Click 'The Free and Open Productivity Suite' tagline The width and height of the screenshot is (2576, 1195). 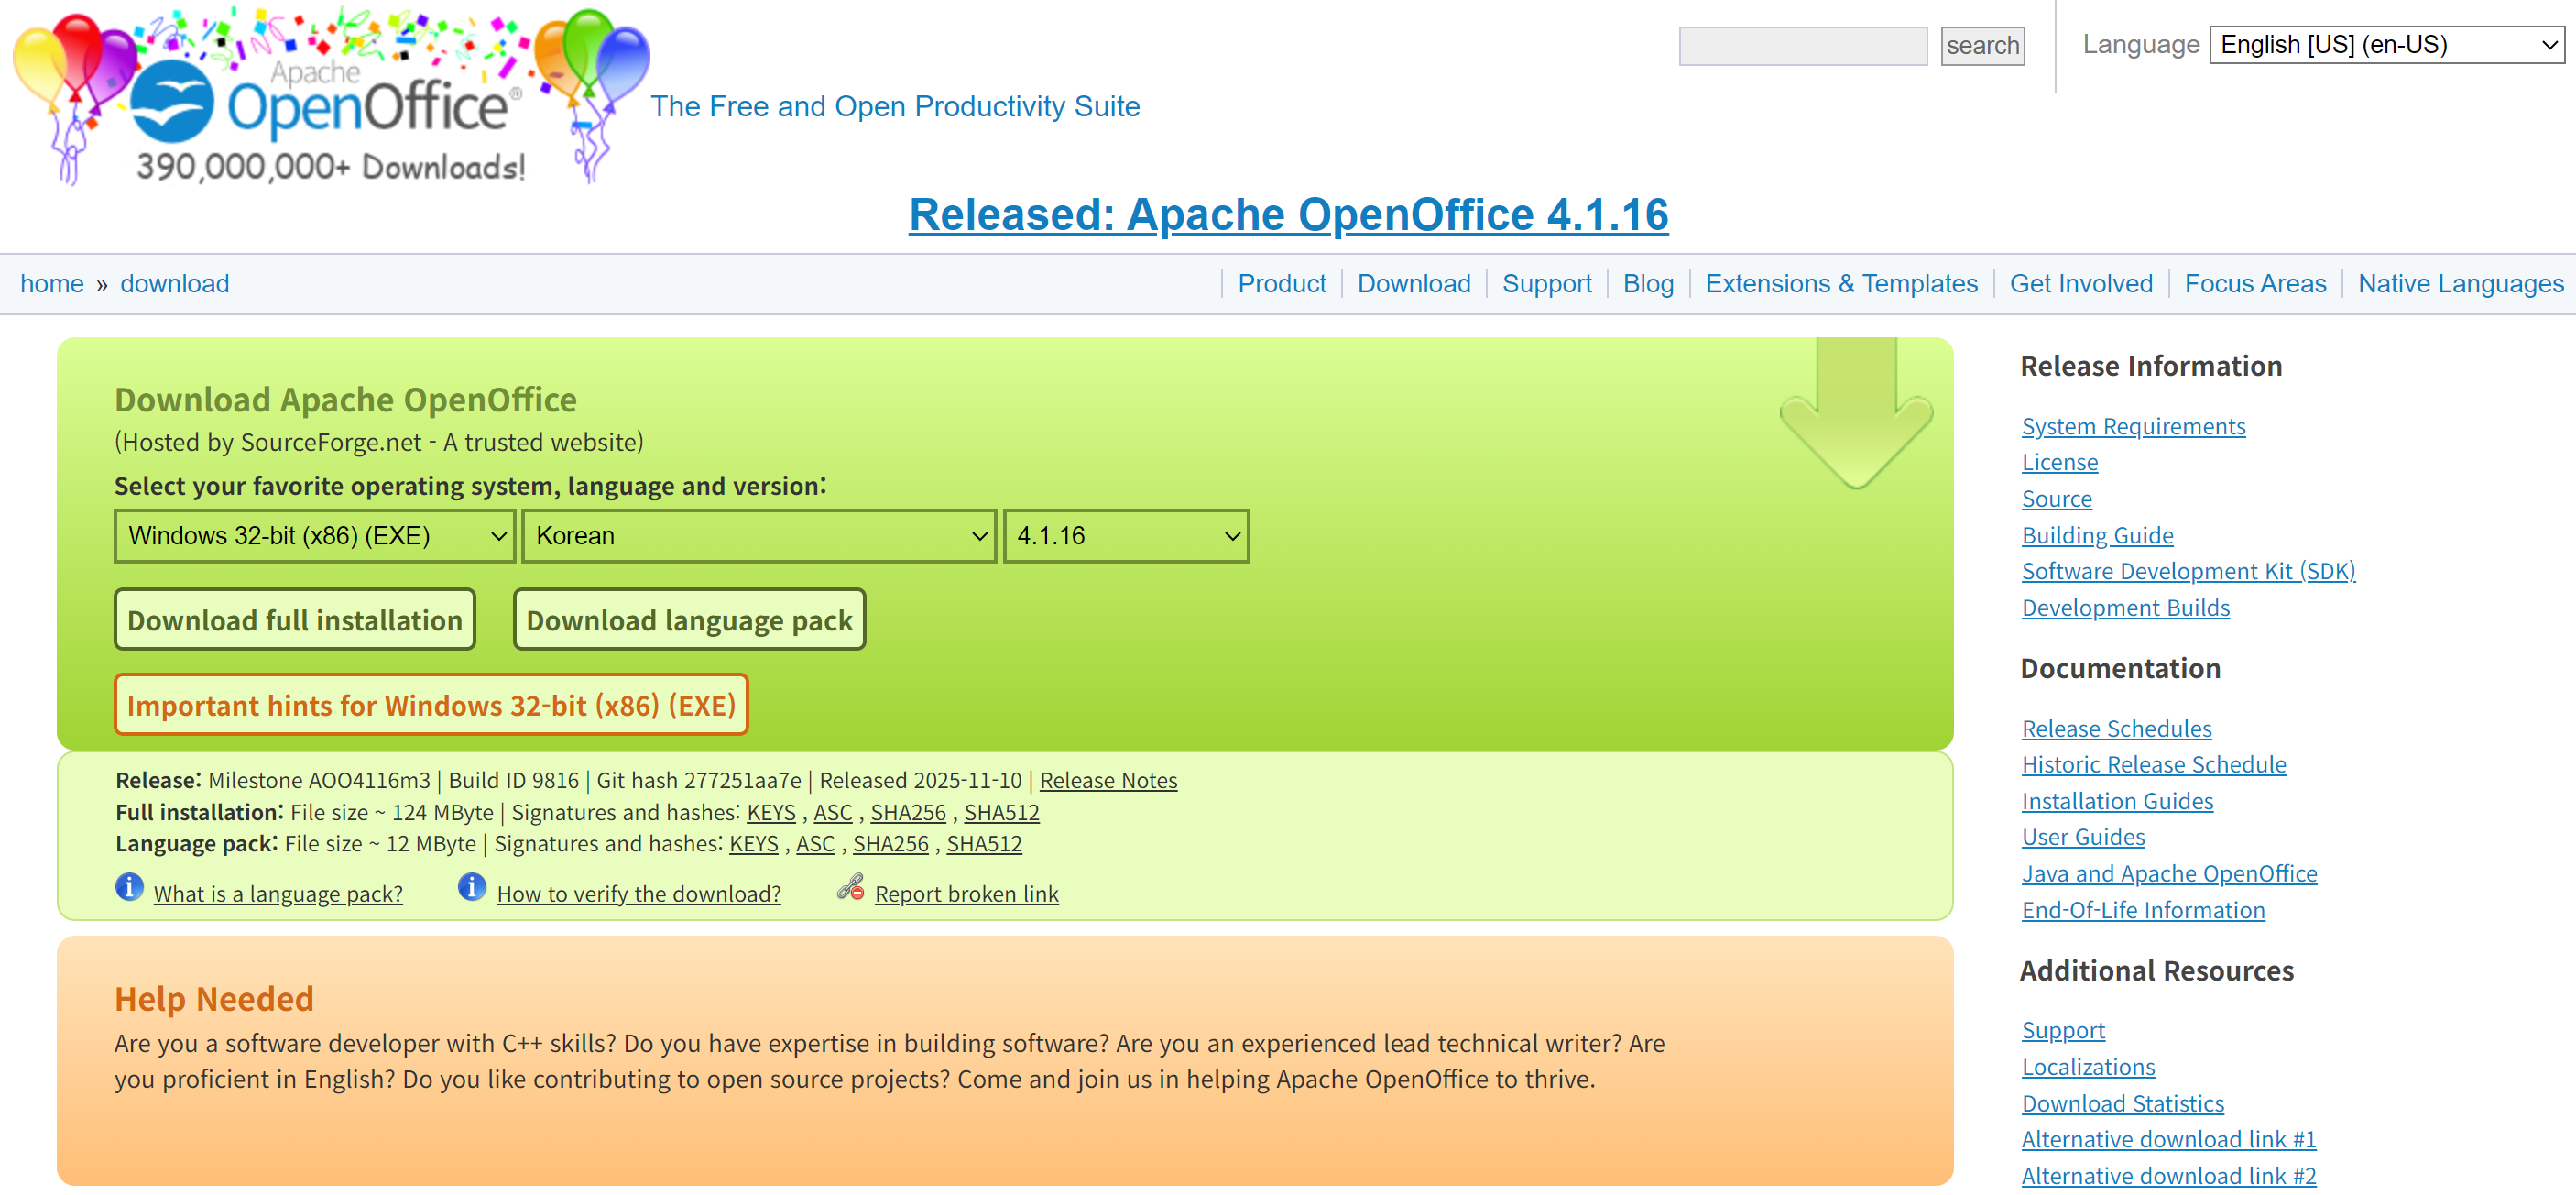coord(895,106)
